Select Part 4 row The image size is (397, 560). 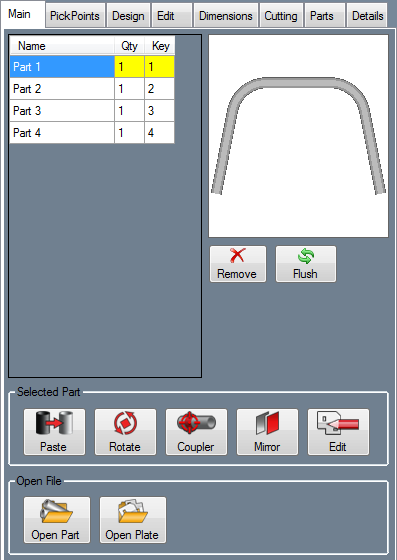[92, 133]
